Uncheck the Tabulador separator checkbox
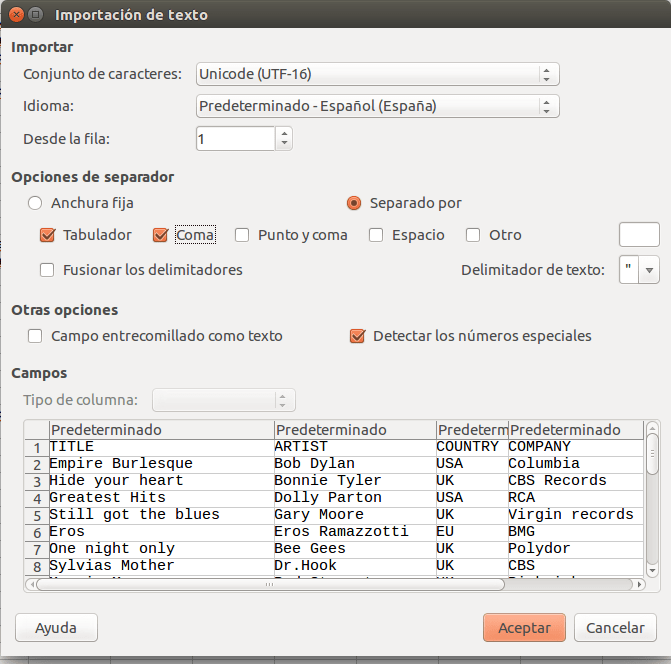The image size is (671, 664). 47,235
